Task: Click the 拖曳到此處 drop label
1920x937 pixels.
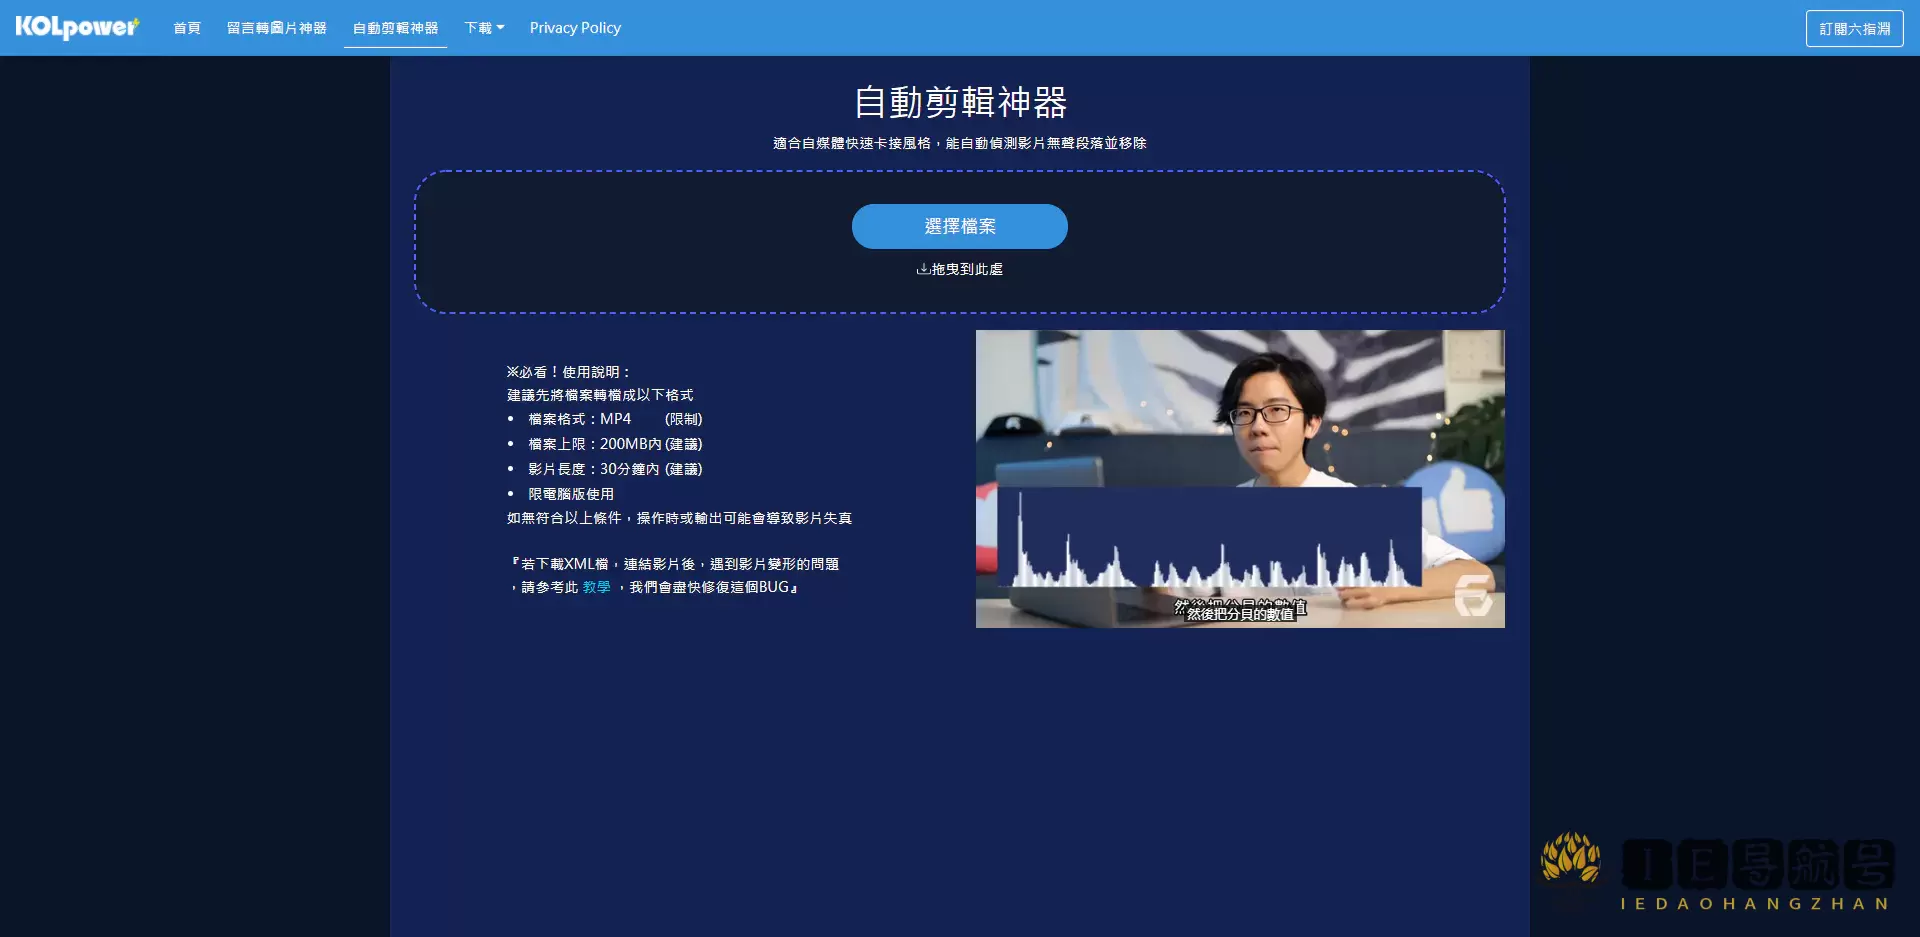Action: point(967,269)
